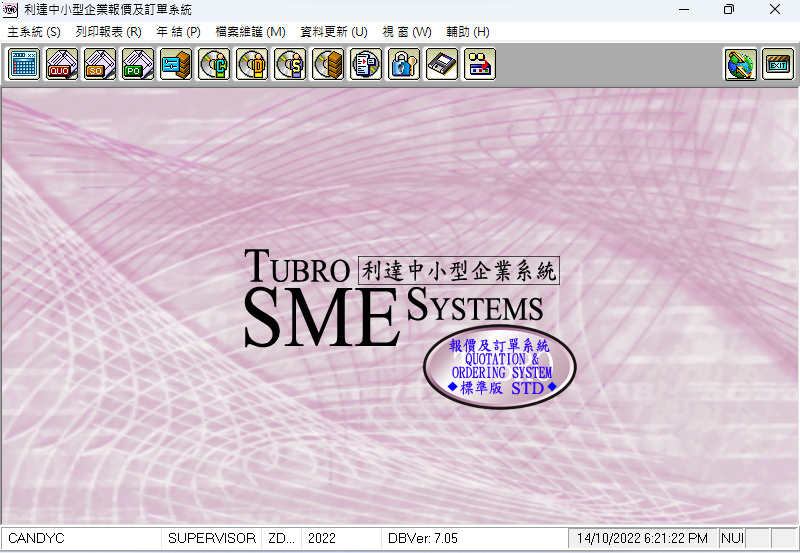Open the 檔案維護 (M) menu

250,32
